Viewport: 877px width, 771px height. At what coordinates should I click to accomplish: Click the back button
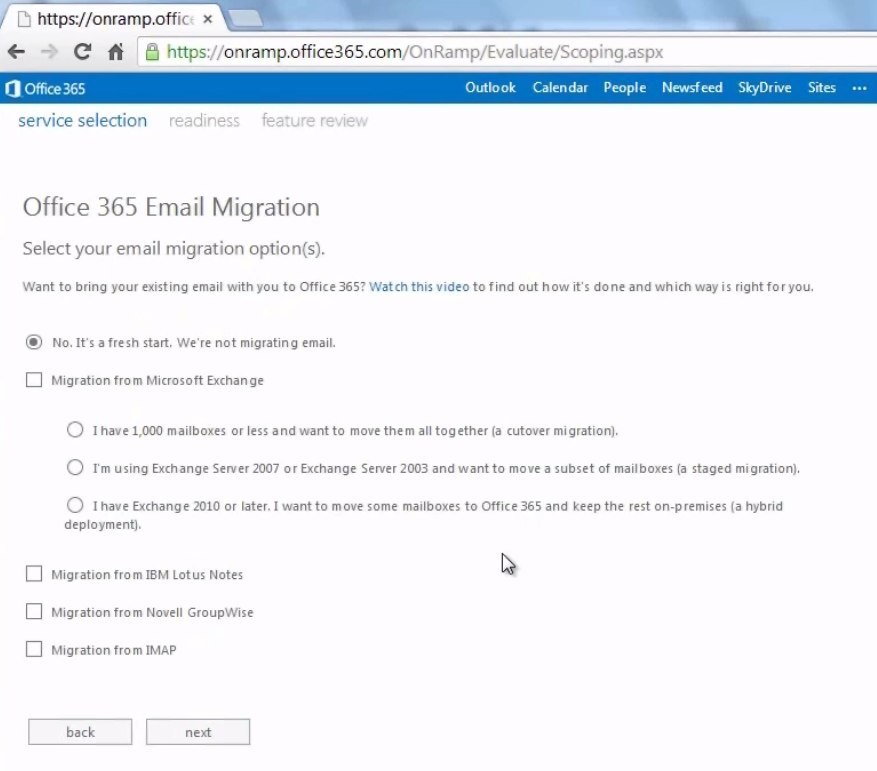tap(80, 732)
